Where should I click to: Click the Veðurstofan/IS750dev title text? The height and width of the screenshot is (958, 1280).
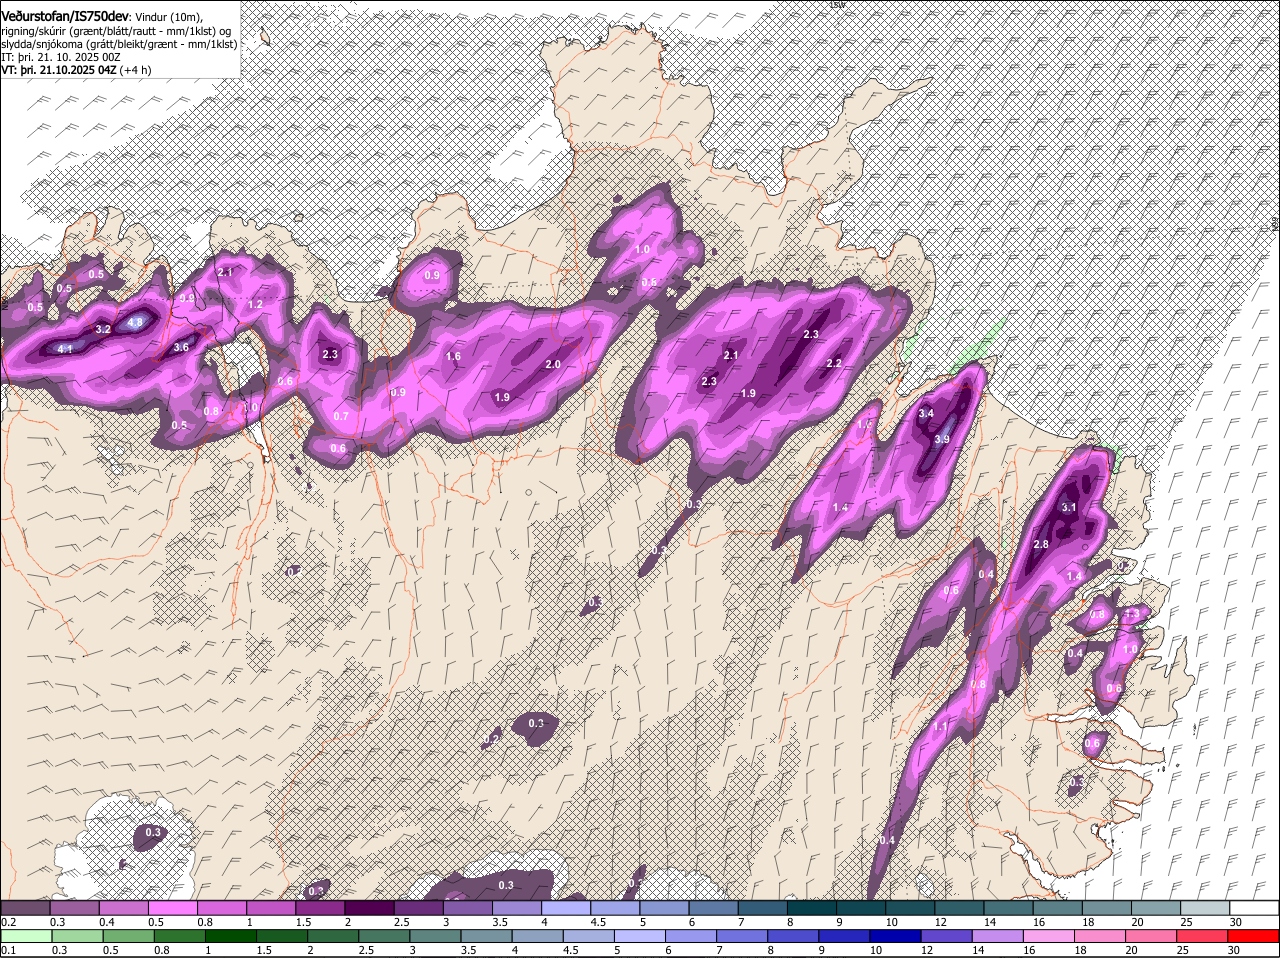tap(65, 16)
